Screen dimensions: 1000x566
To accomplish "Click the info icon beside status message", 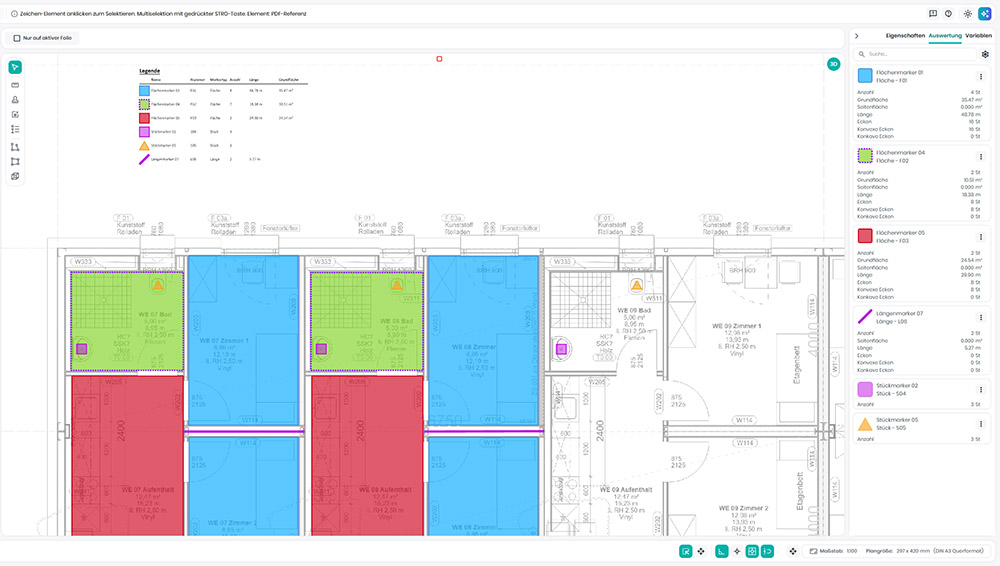I will pyautogui.click(x=14, y=13).
